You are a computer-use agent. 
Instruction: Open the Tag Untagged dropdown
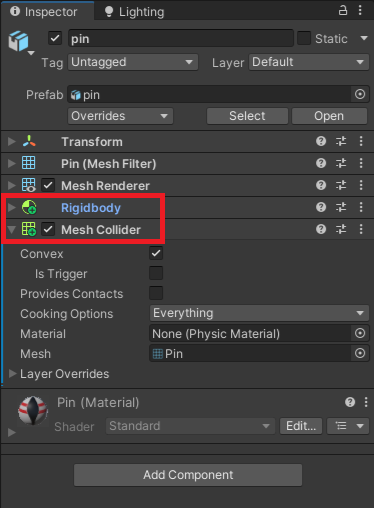pos(133,62)
